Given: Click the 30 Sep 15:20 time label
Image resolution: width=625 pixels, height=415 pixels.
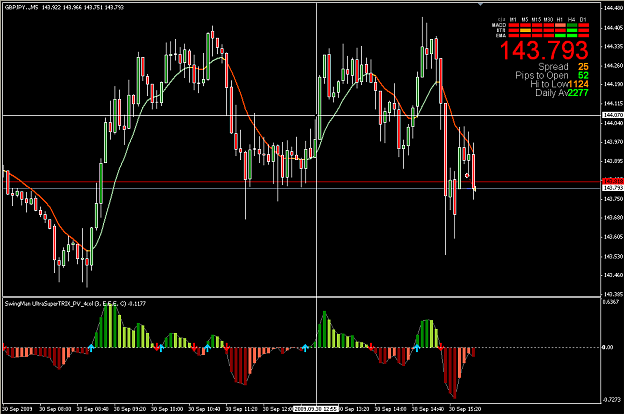Looking at the screenshot, I should 465,409.
